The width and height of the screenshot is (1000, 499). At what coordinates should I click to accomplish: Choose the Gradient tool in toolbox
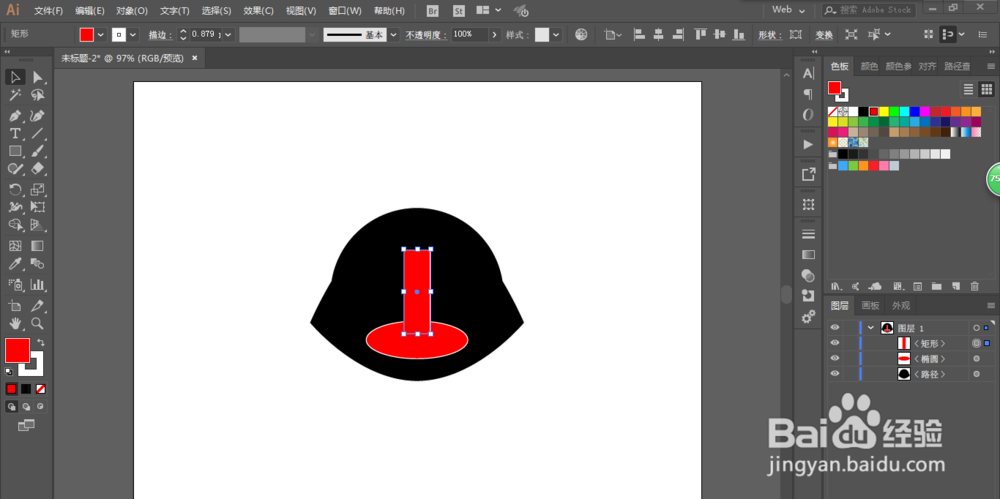pos(38,246)
